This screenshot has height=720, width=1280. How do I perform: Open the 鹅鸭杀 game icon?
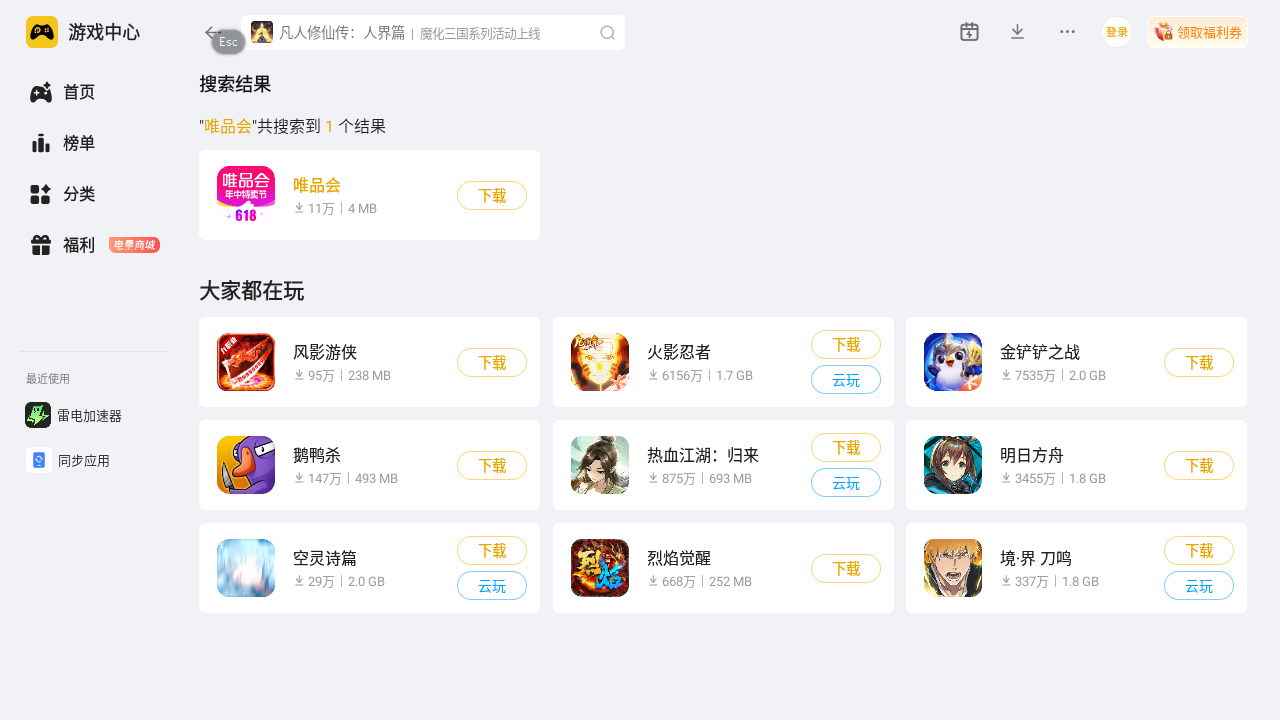(246, 465)
